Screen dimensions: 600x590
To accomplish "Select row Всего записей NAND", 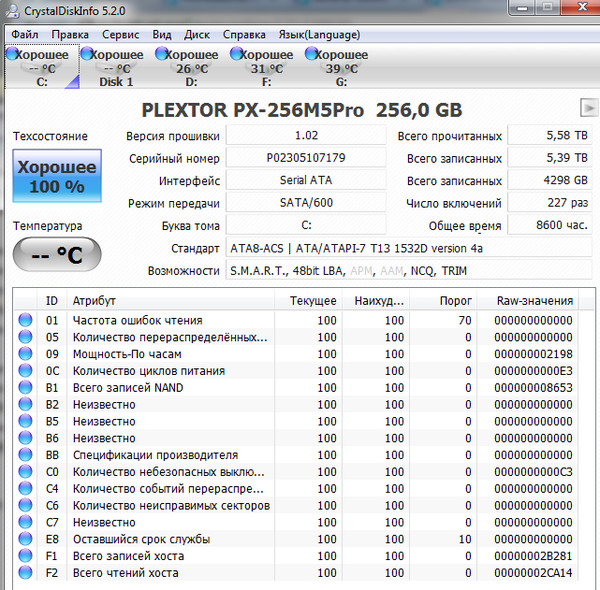I will coord(297,388).
